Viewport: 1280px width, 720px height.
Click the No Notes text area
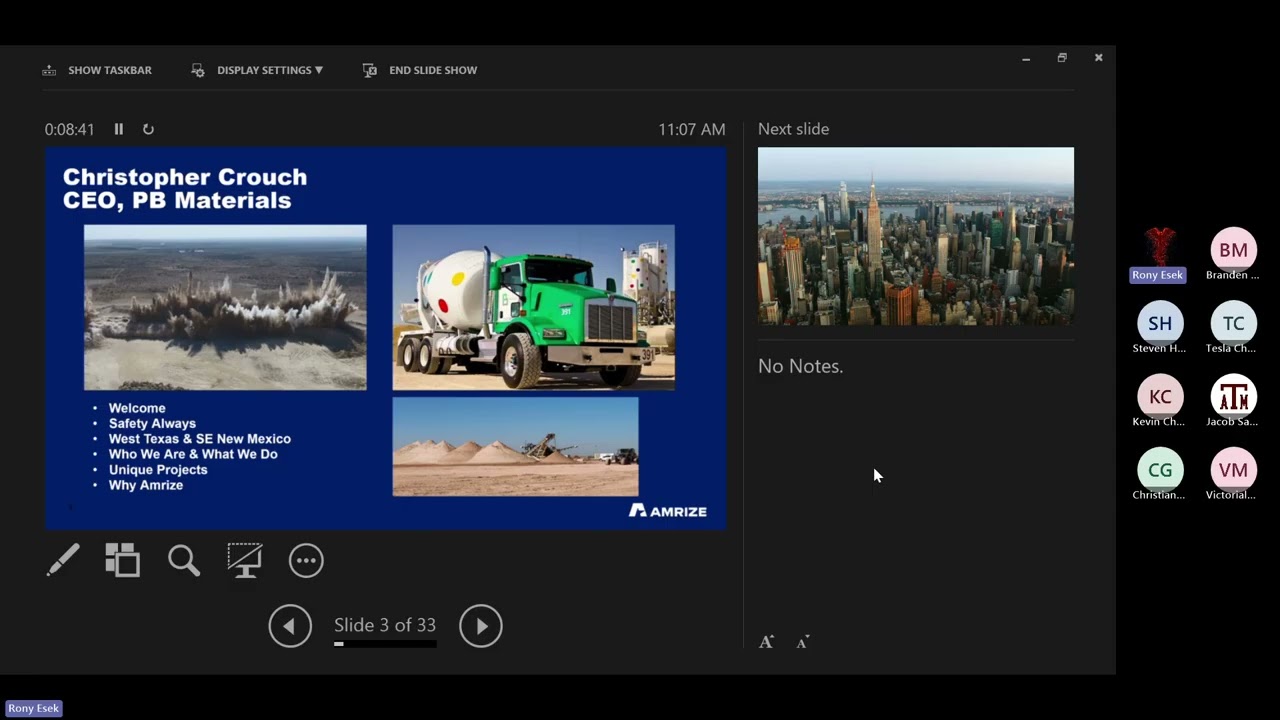click(x=800, y=366)
